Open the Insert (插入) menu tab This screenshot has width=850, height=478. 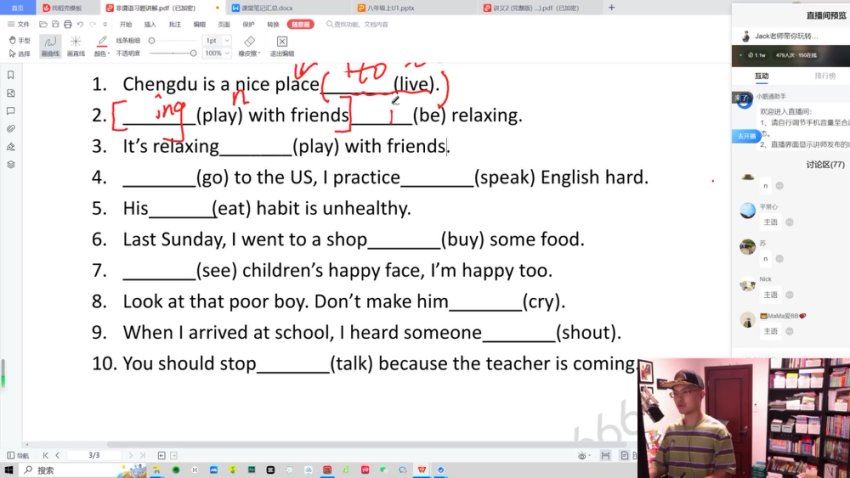click(x=150, y=22)
